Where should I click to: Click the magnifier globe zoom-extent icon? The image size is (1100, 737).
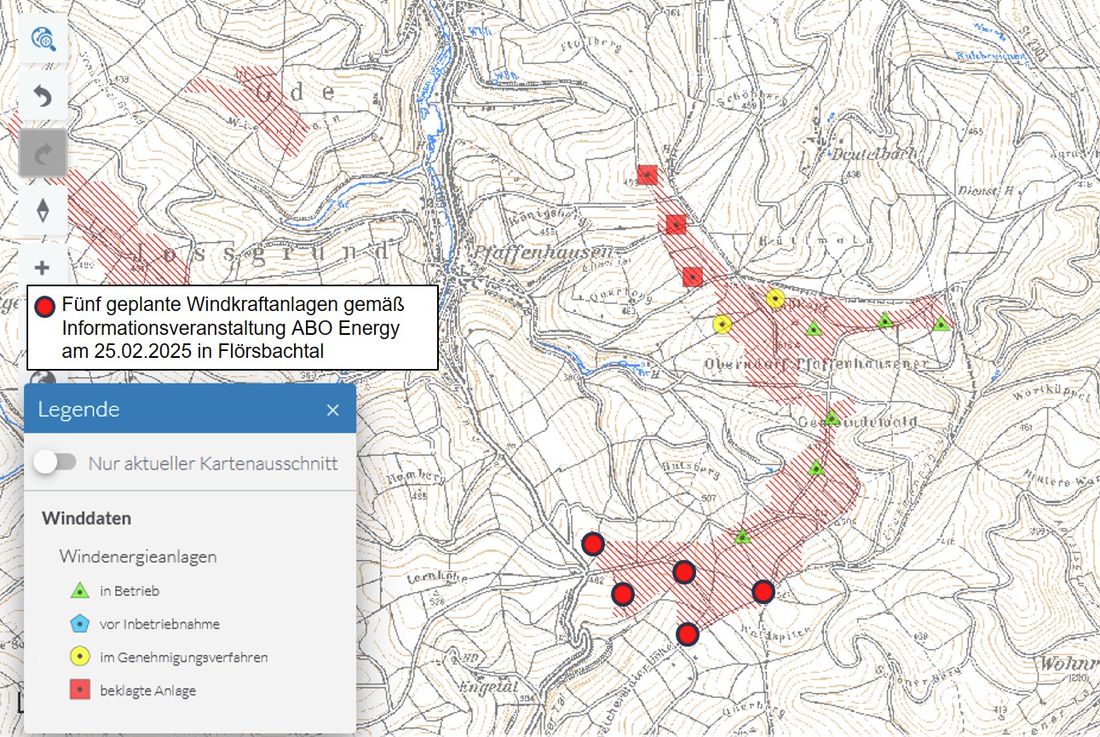click(x=43, y=39)
